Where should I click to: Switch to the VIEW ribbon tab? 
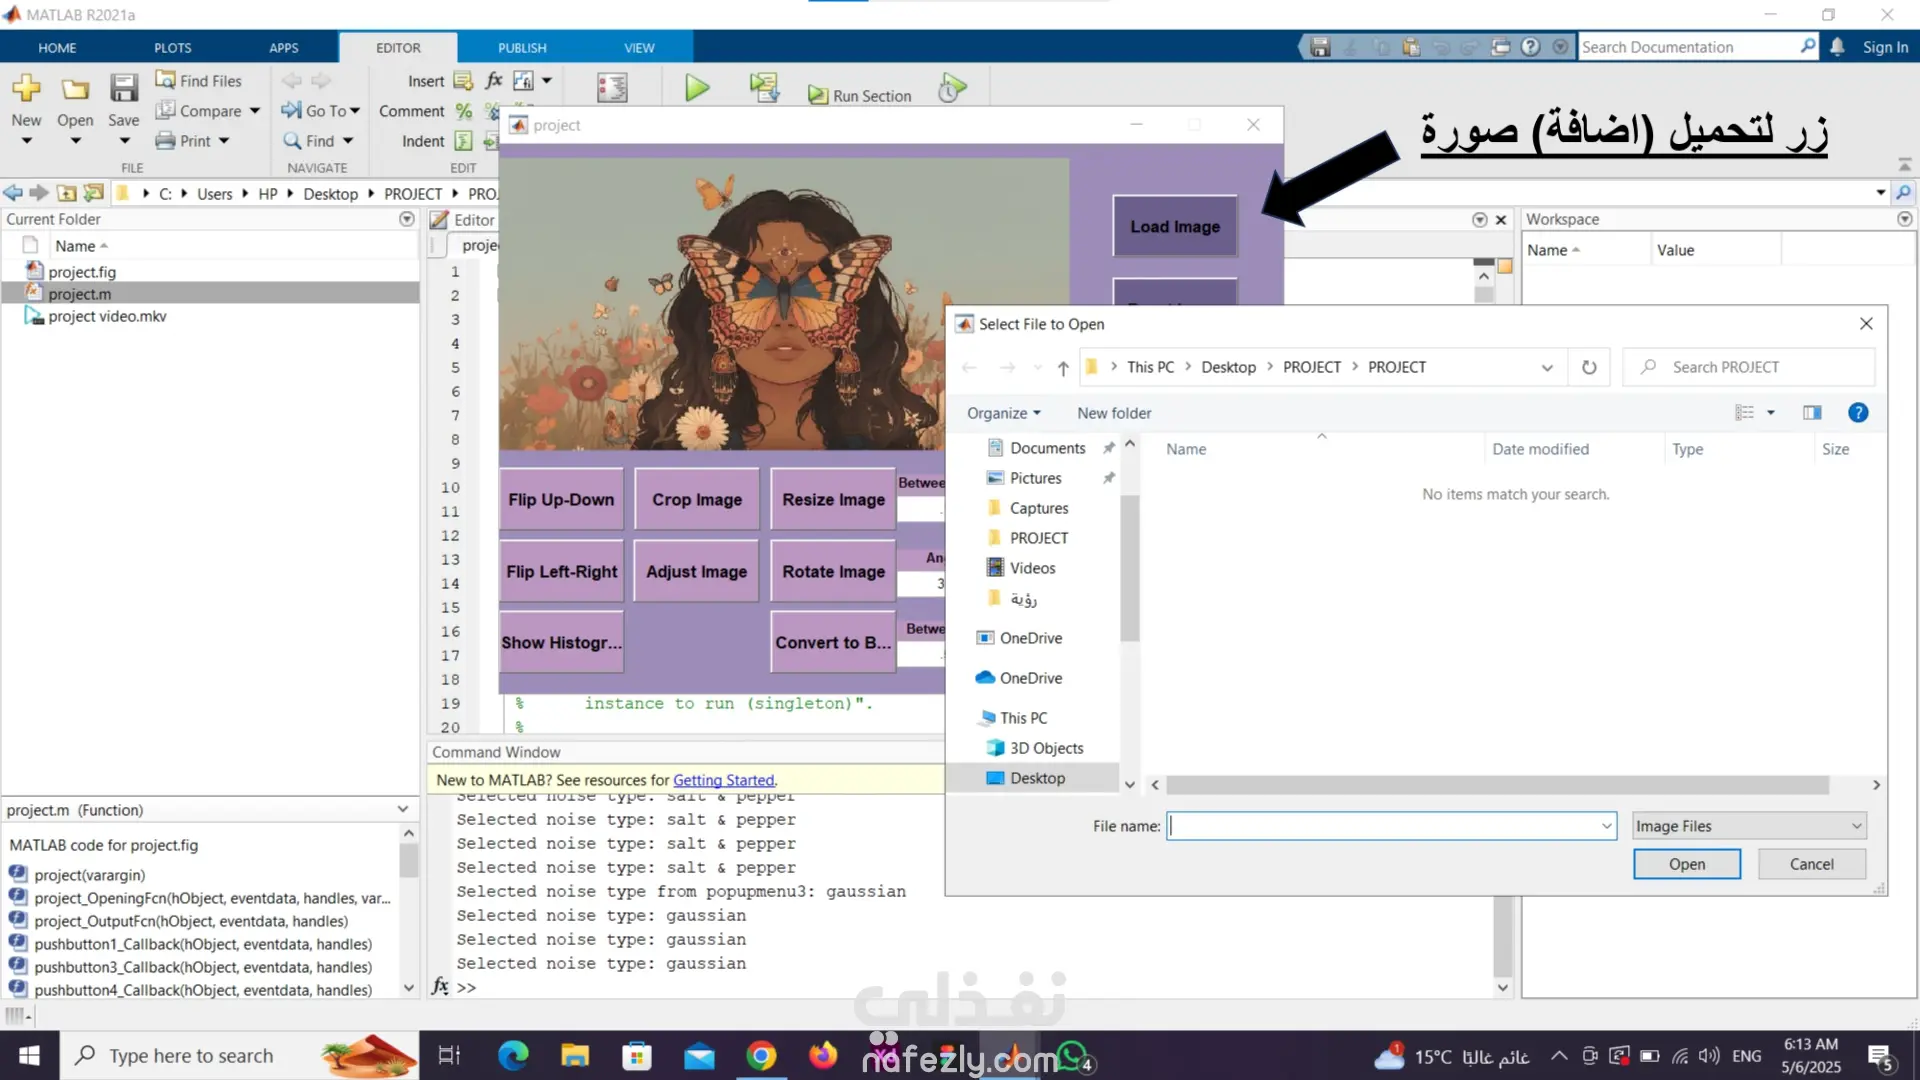639,47
